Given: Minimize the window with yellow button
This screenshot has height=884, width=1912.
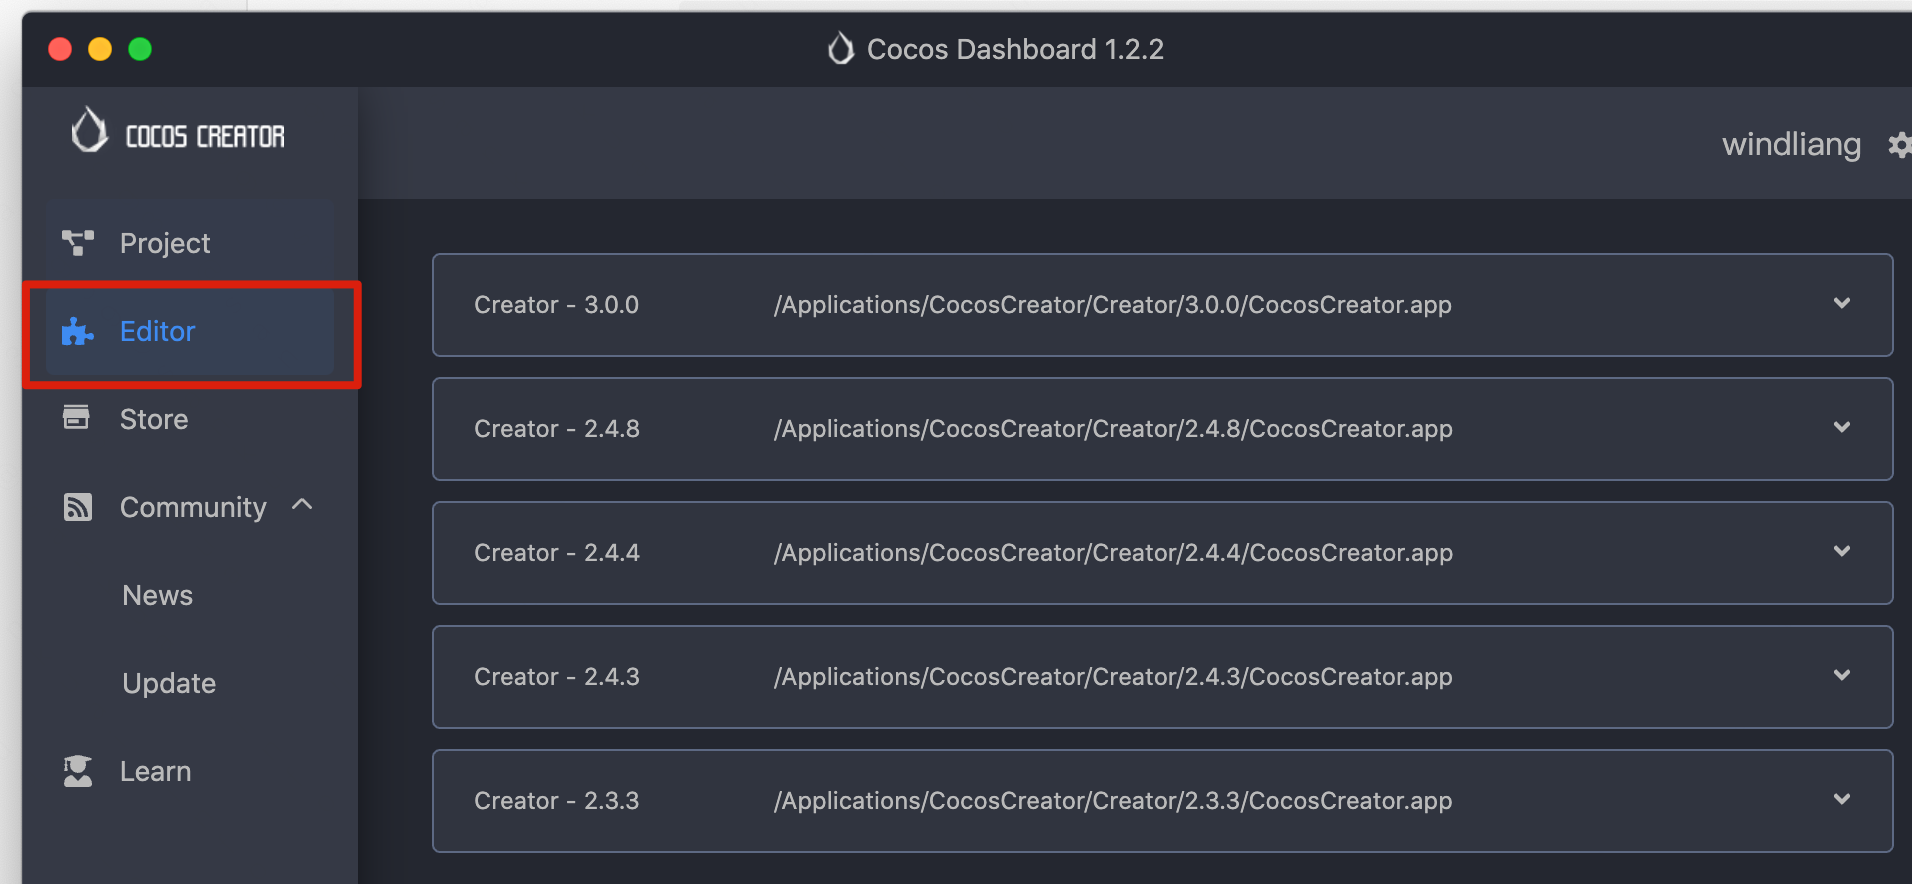Looking at the screenshot, I should click(100, 49).
